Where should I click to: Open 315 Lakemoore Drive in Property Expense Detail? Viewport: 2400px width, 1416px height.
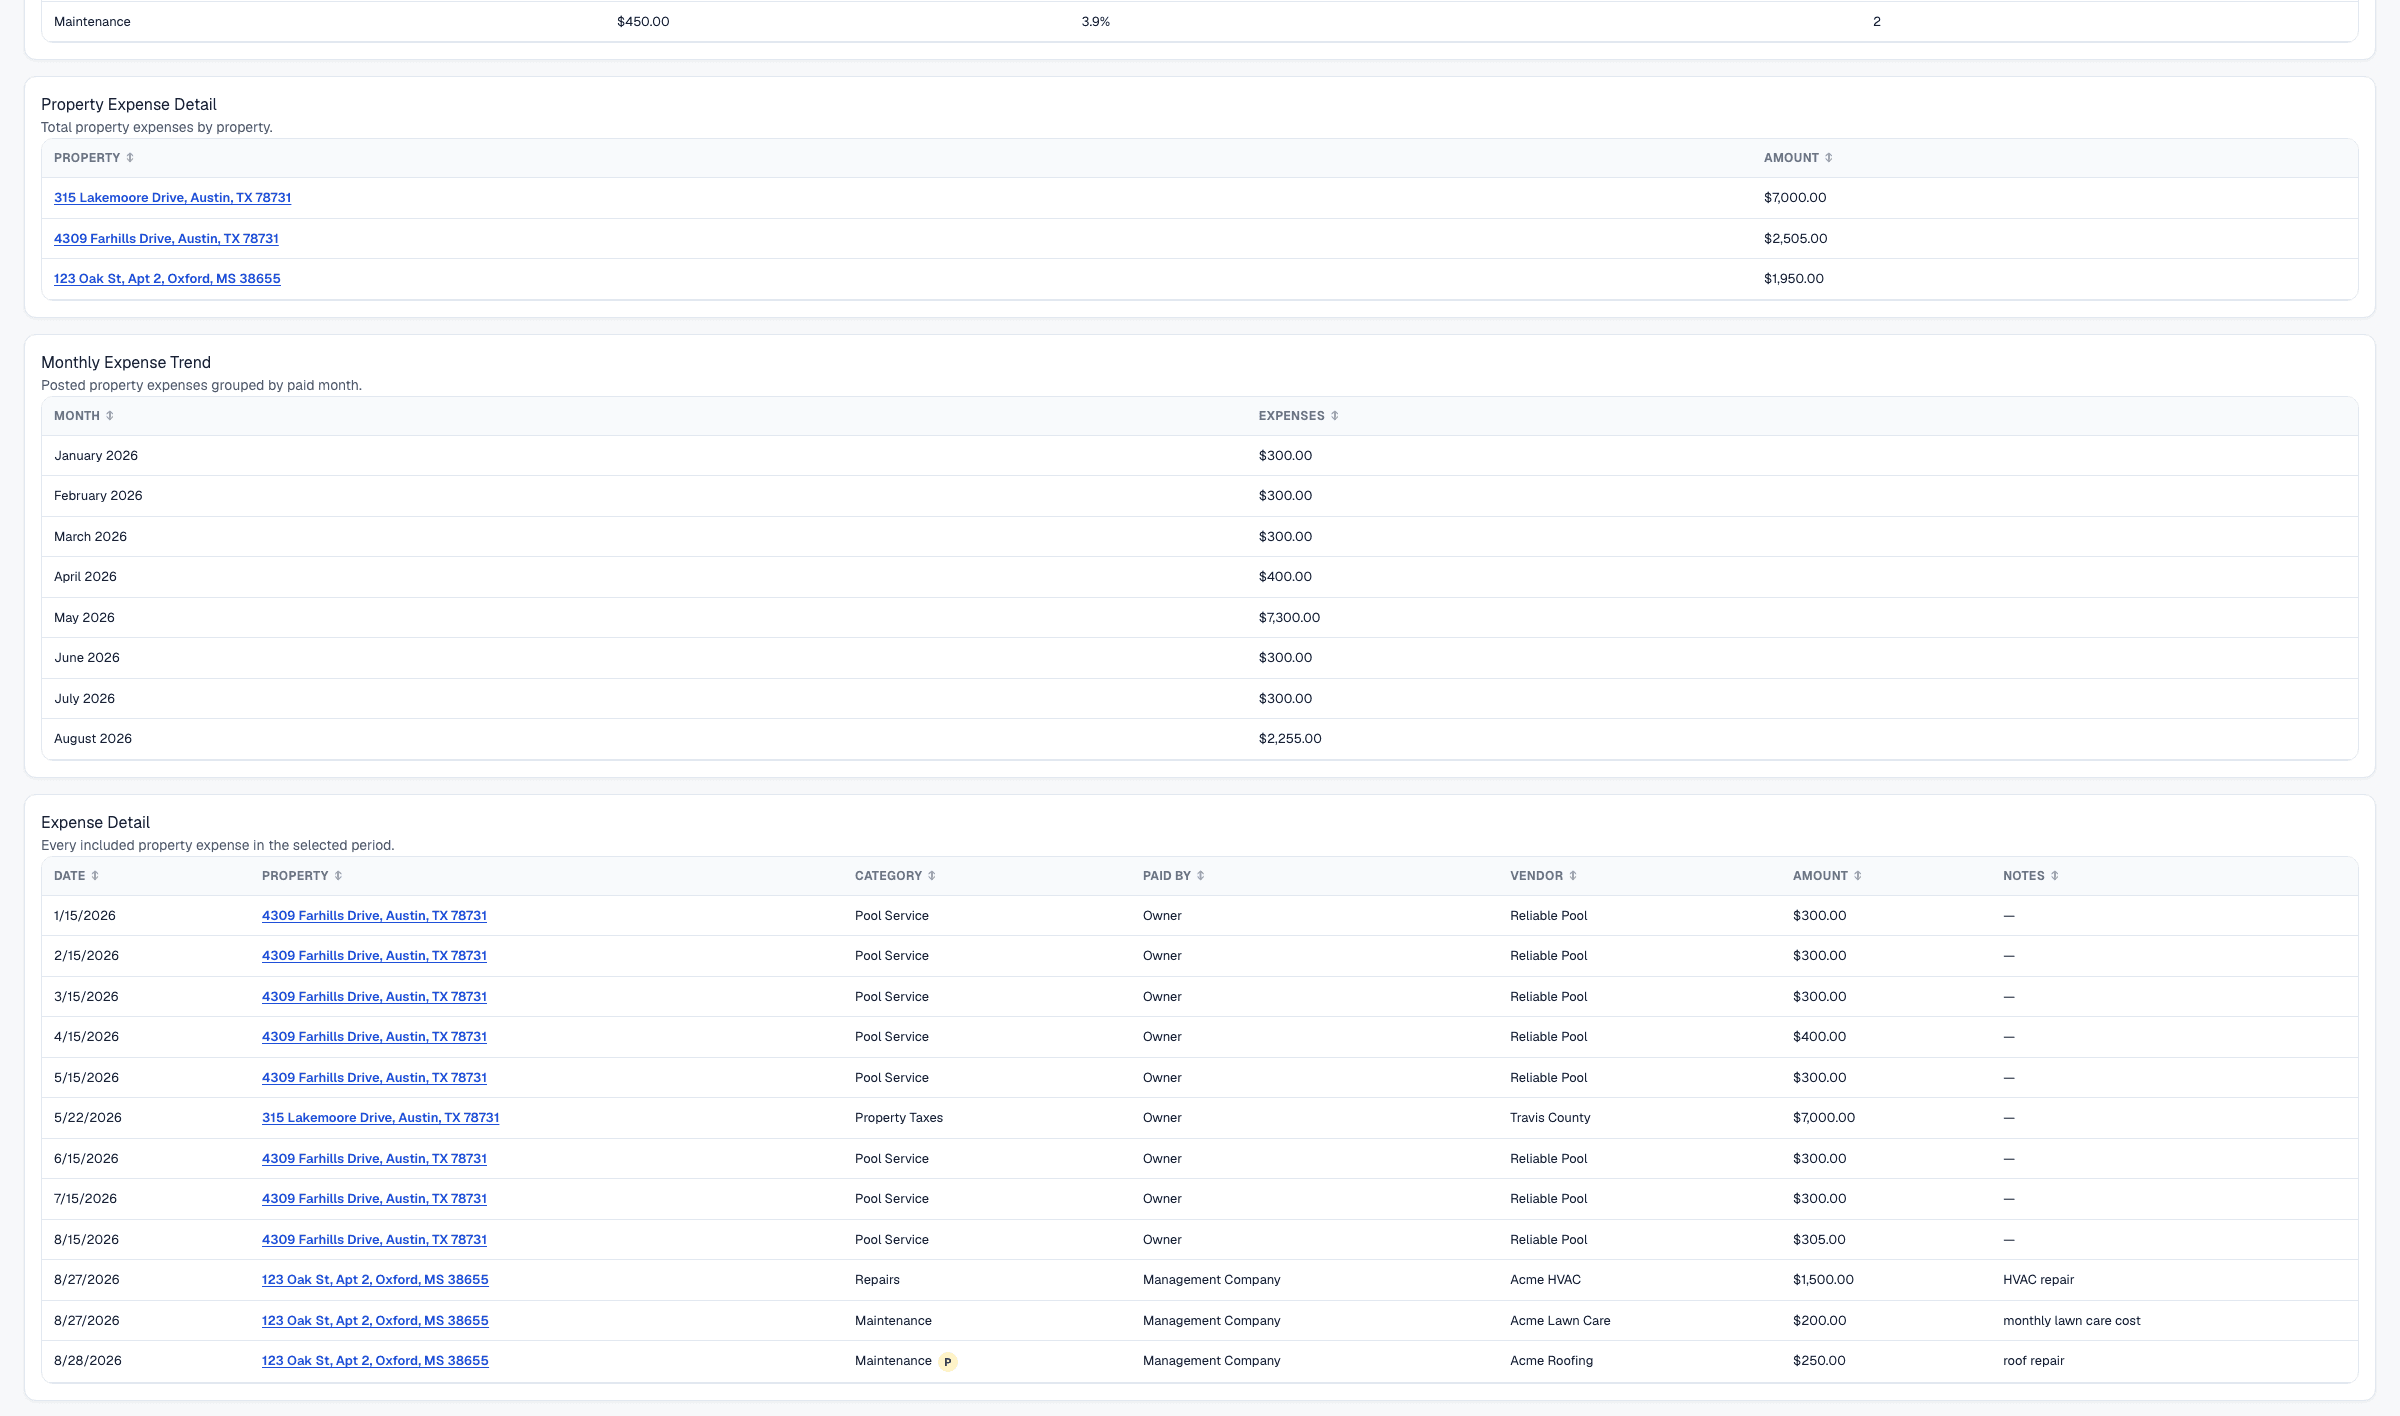pyautogui.click(x=172, y=198)
